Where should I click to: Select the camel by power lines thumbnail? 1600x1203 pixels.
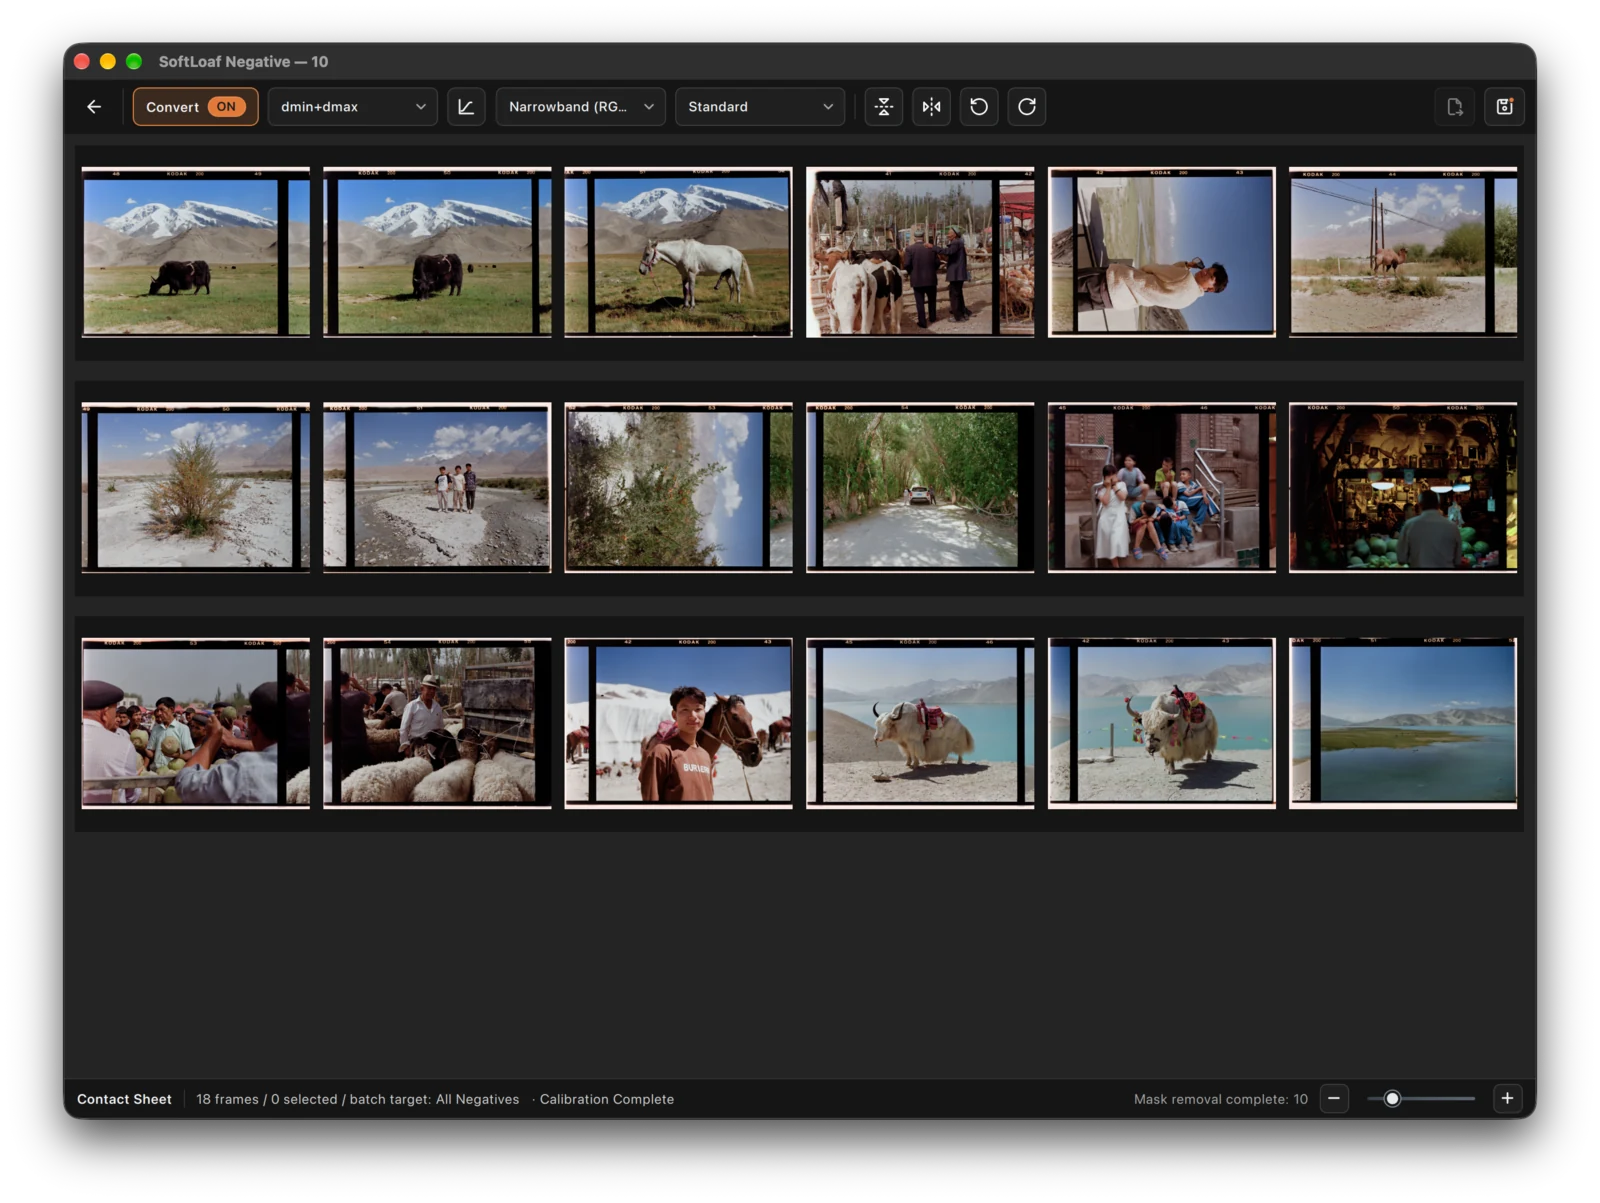pos(1403,252)
